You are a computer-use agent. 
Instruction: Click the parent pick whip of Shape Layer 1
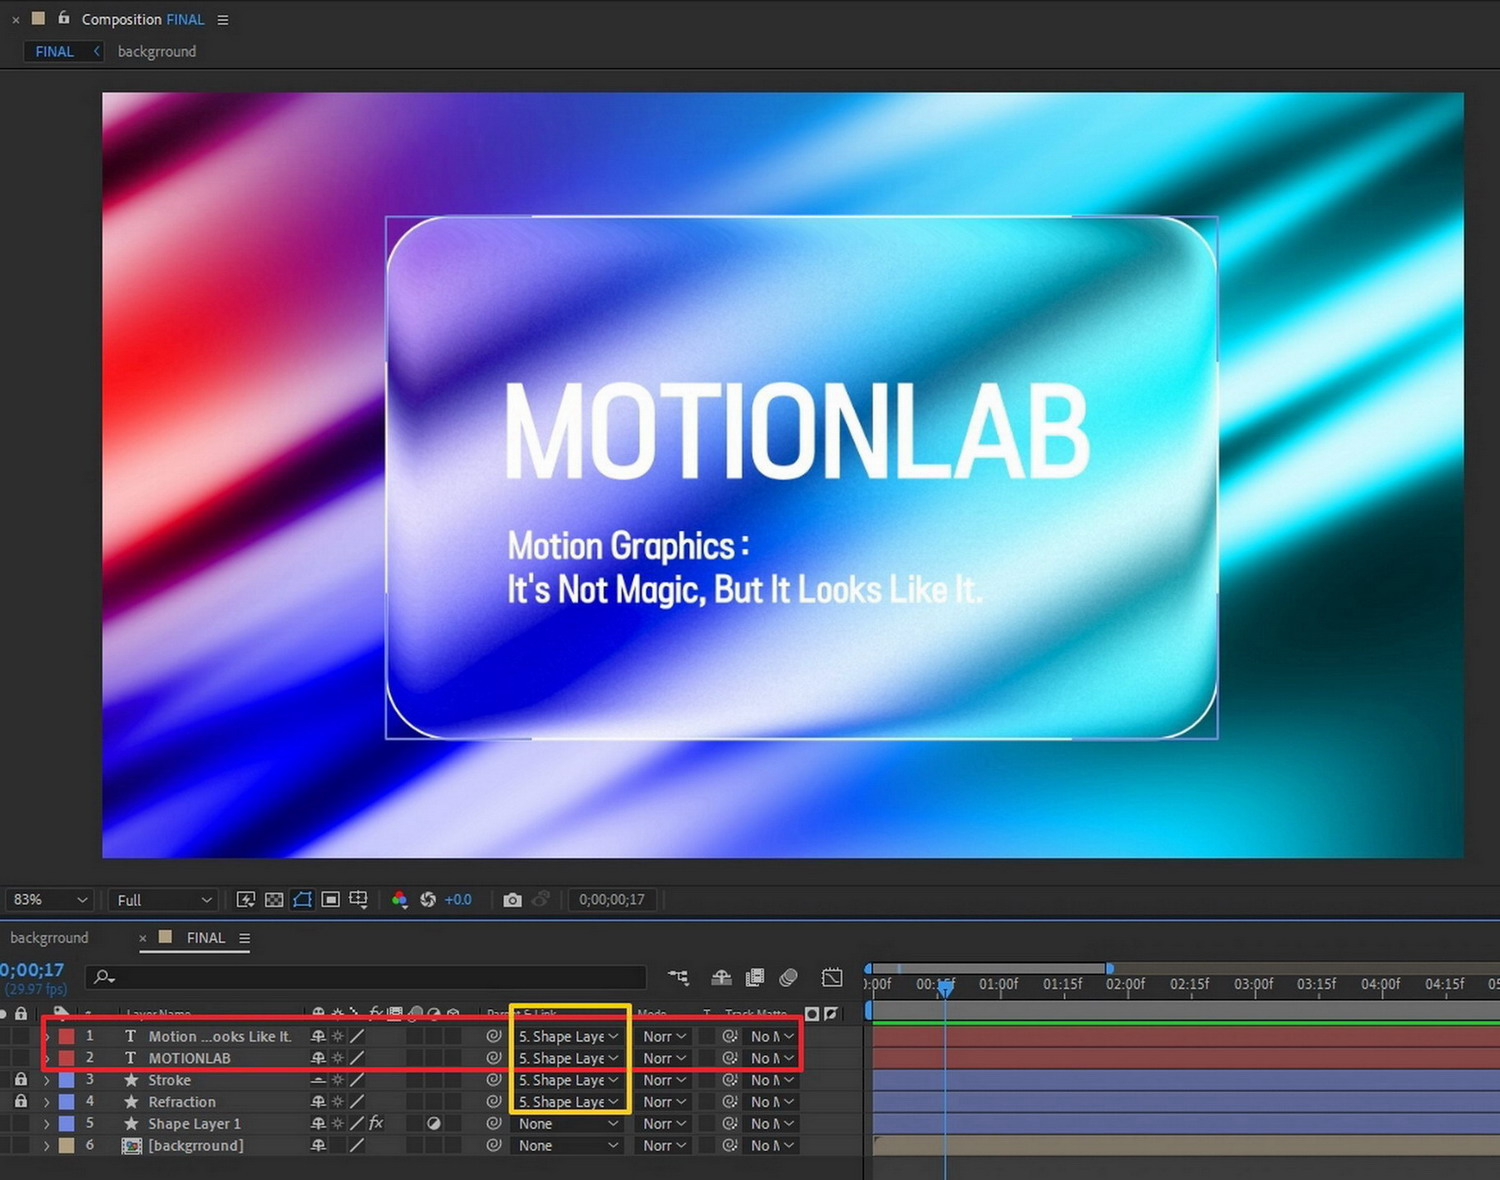pos(493,1124)
